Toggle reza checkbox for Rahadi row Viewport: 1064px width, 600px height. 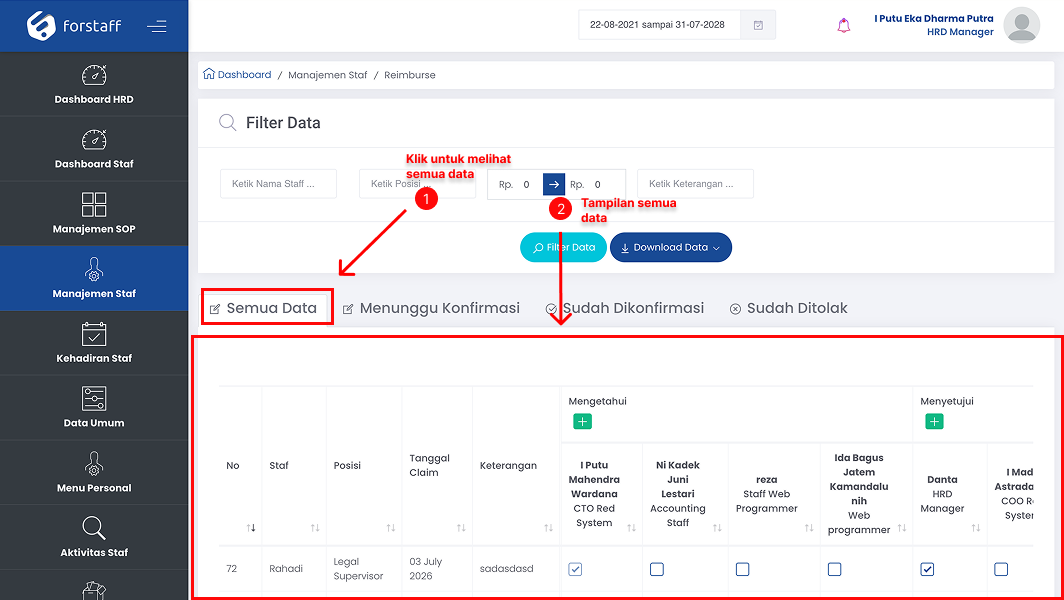coord(742,569)
